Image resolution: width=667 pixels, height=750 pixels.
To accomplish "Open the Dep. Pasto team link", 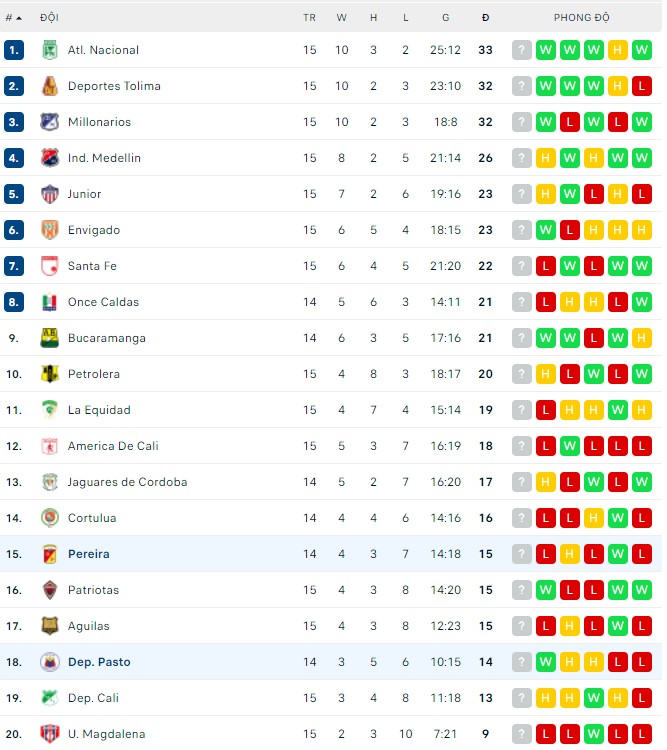I will click(x=99, y=662).
